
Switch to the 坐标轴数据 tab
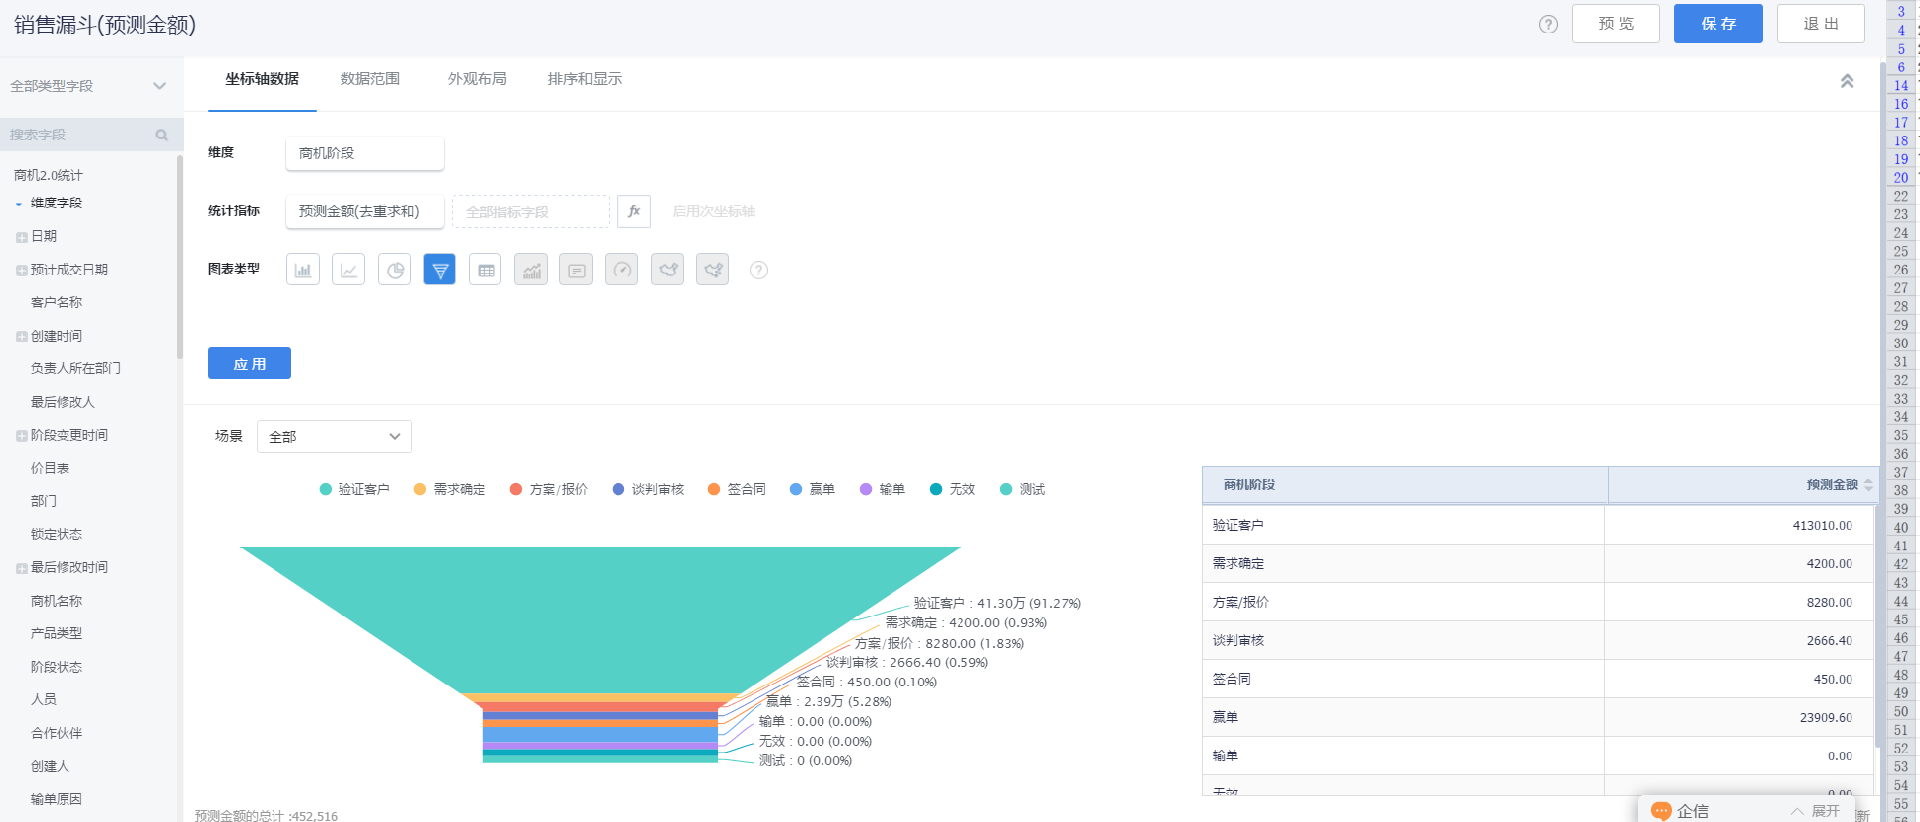(x=262, y=79)
